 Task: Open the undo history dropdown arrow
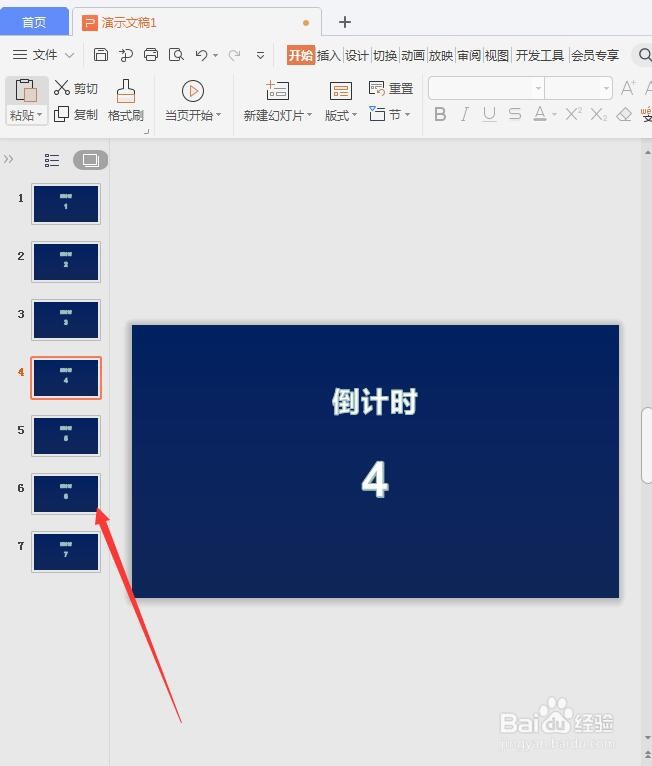pyautogui.click(x=215, y=55)
